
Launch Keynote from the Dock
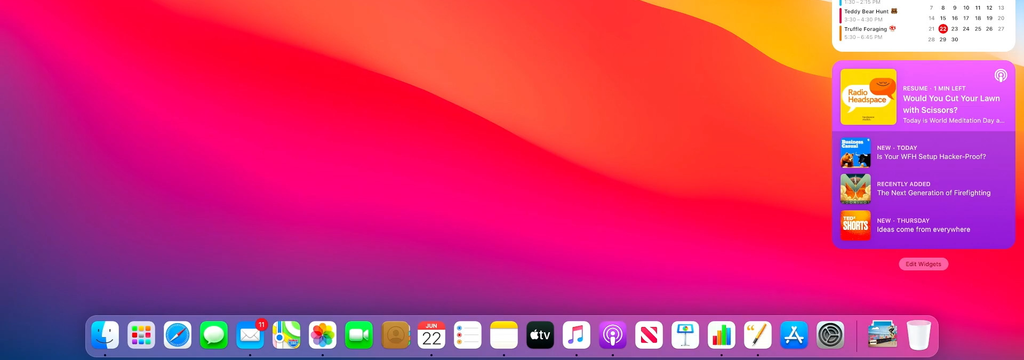point(685,335)
